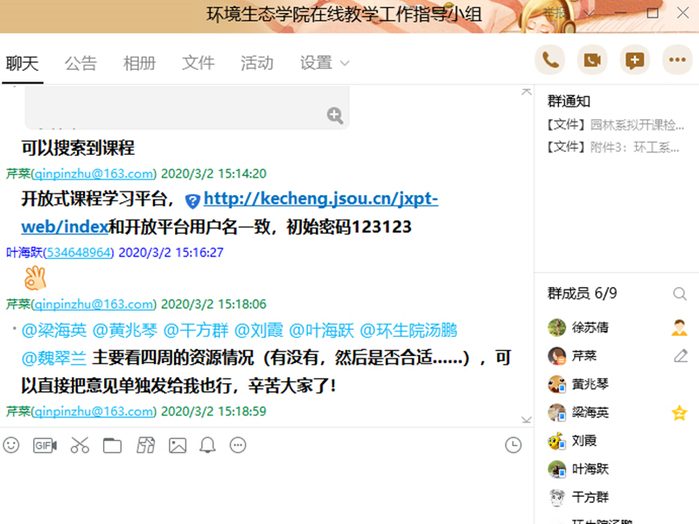Select the scissors screenshot tool
The width and height of the screenshot is (699, 524).
tap(79, 445)
